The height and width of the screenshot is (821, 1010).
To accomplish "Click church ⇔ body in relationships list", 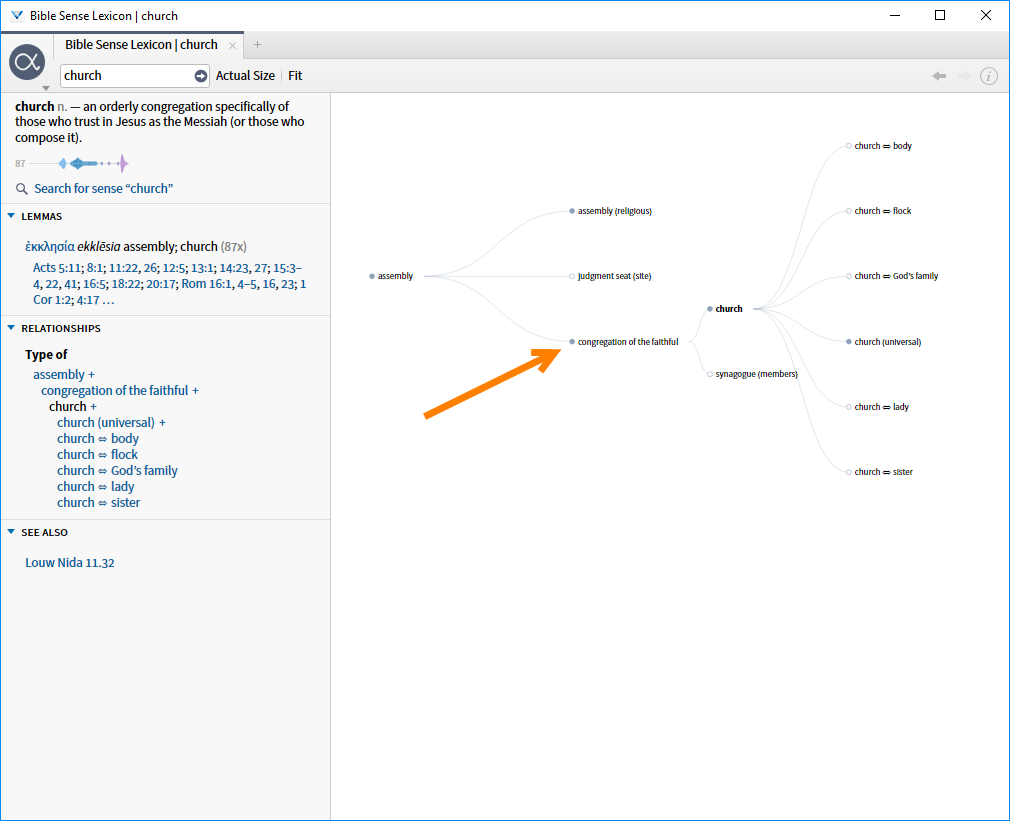I will 98,439.
